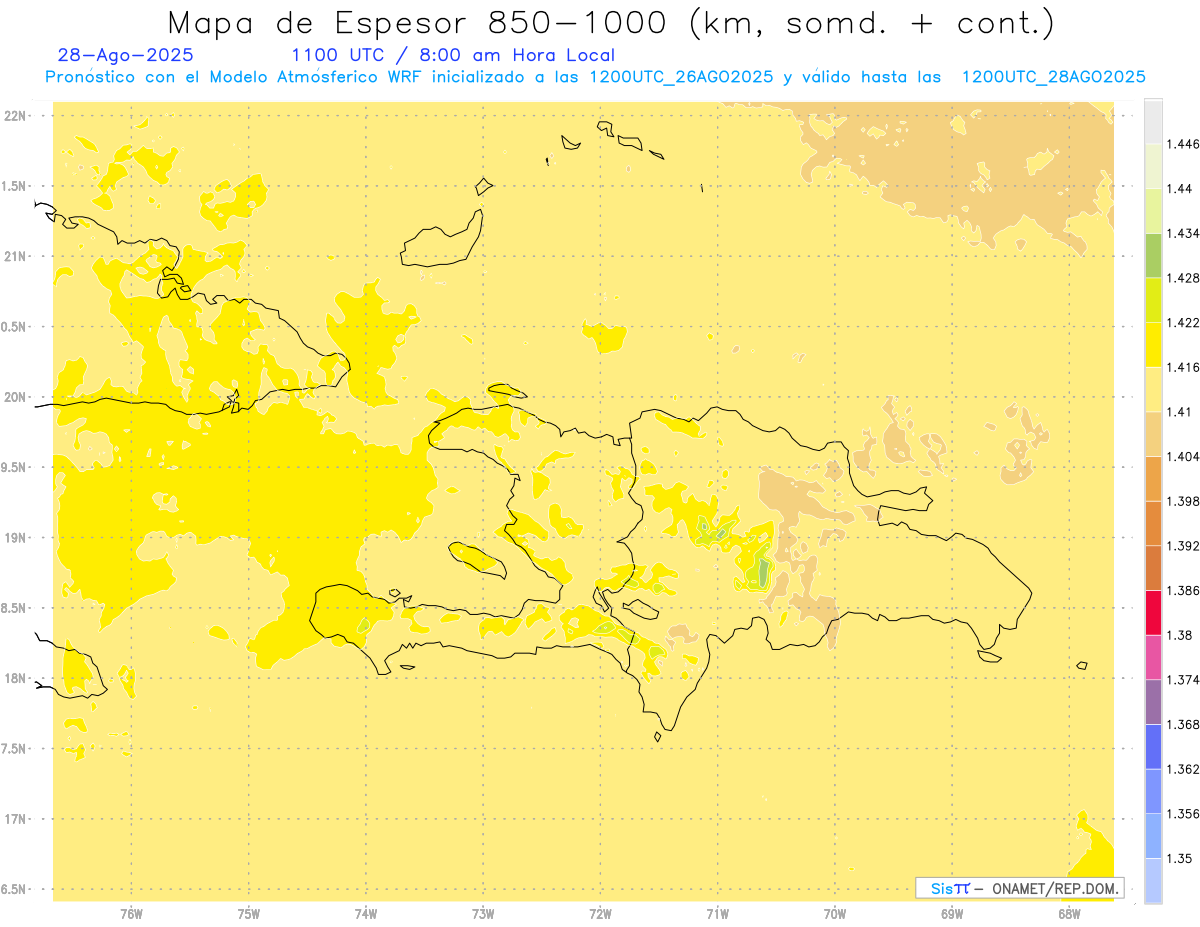This screenshot has height=927, width=1200.
Task: Click the 76W longitude axis label
Action: (131, 913)
